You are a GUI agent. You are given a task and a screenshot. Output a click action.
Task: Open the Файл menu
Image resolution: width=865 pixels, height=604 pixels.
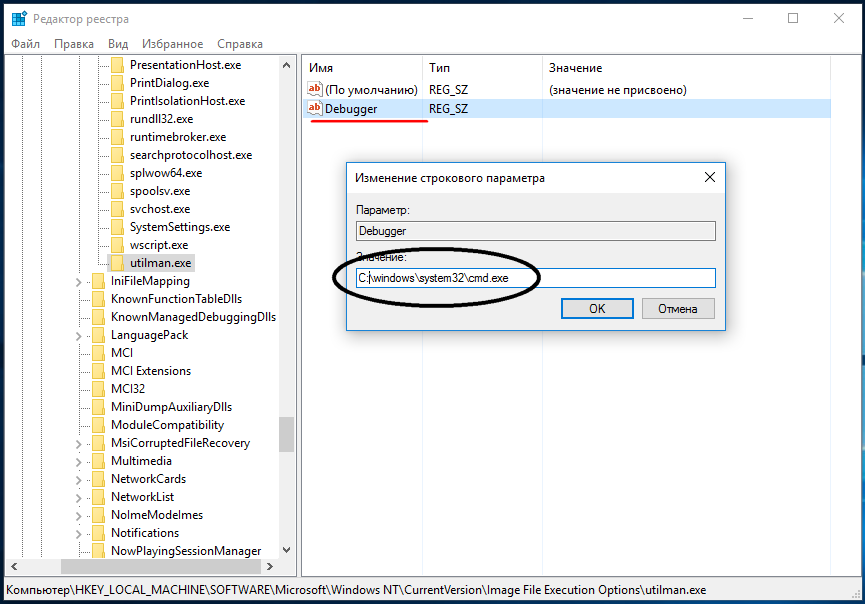coord(25,44)
